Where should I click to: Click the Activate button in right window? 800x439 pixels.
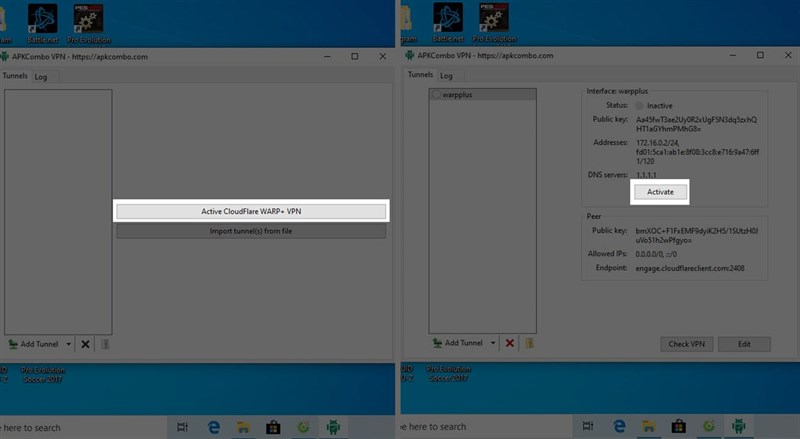[660, 192]
